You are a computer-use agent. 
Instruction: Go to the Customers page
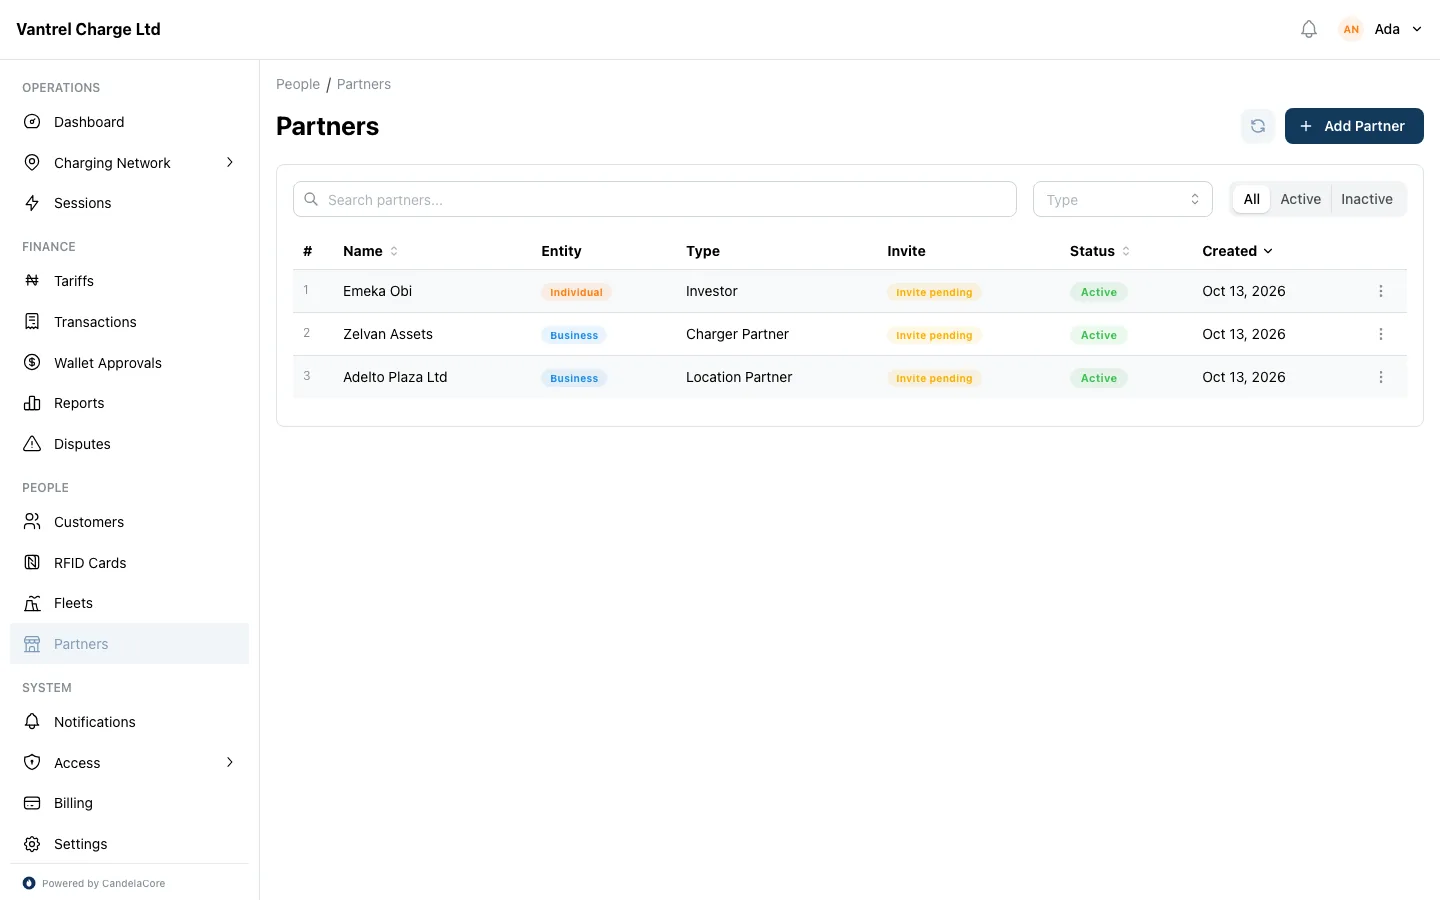(x=129, y=522)
